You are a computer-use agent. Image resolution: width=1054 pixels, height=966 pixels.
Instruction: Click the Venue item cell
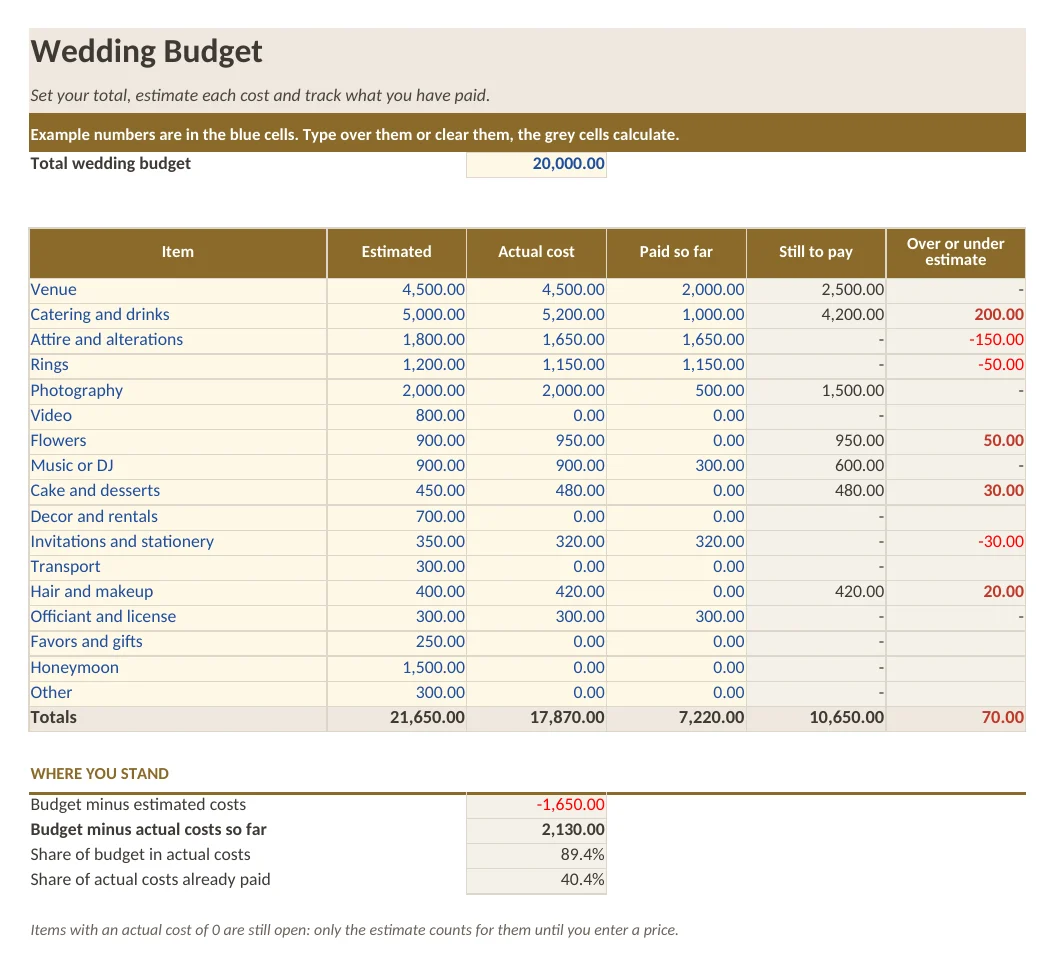177,290
